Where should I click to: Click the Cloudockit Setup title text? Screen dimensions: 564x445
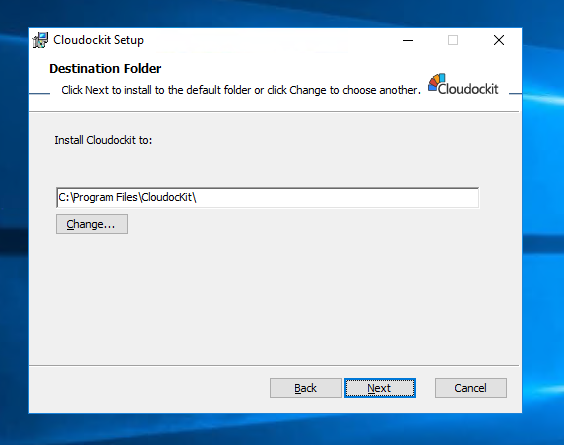point(99,40)
